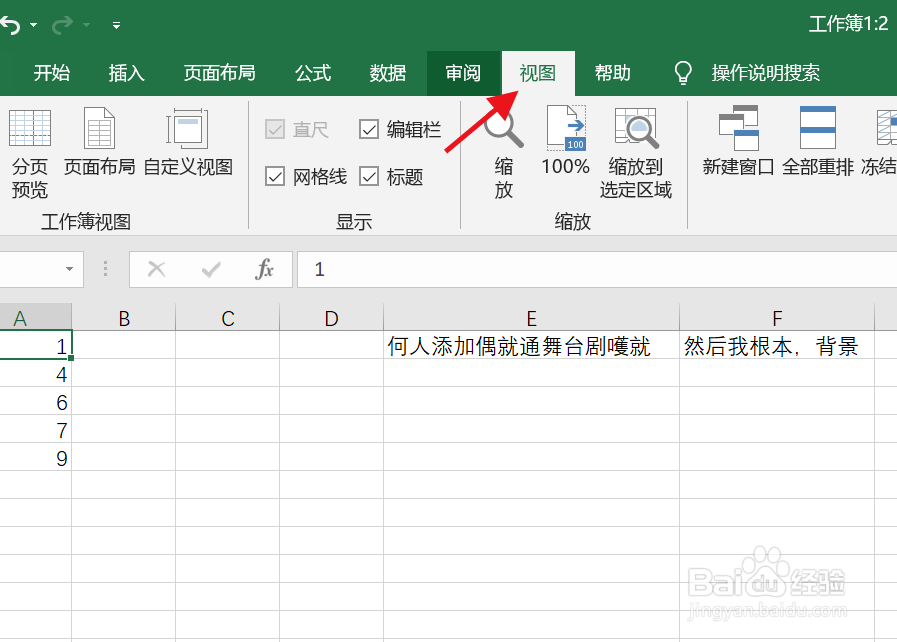
Task: Switch to the 开始 ribbon tab
Action: pos(51,73)
